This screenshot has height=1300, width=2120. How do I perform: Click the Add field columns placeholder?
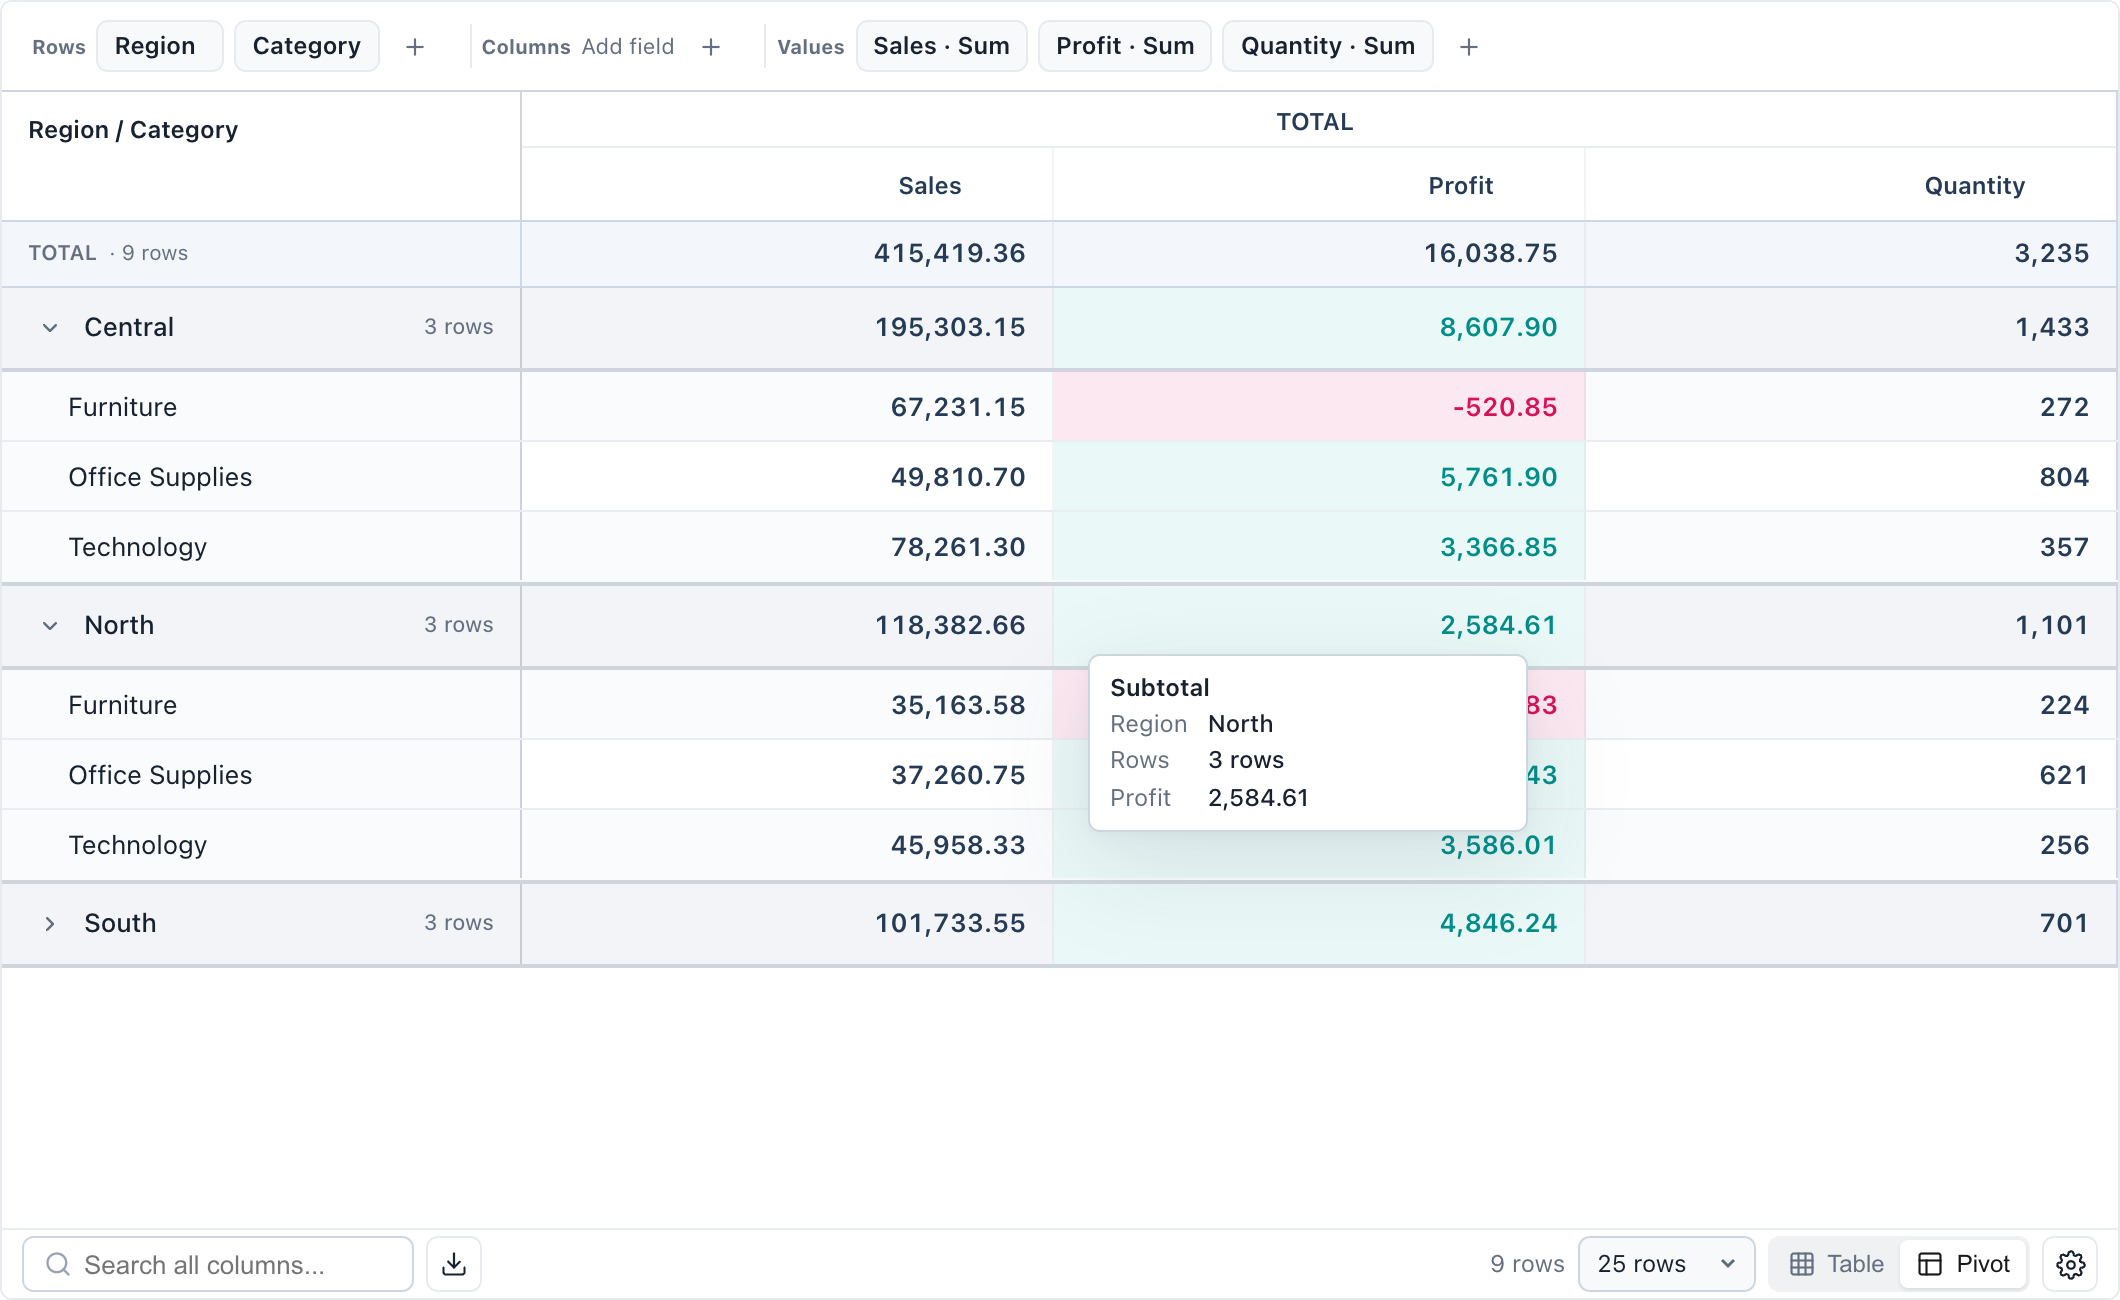tap(628, 47)
